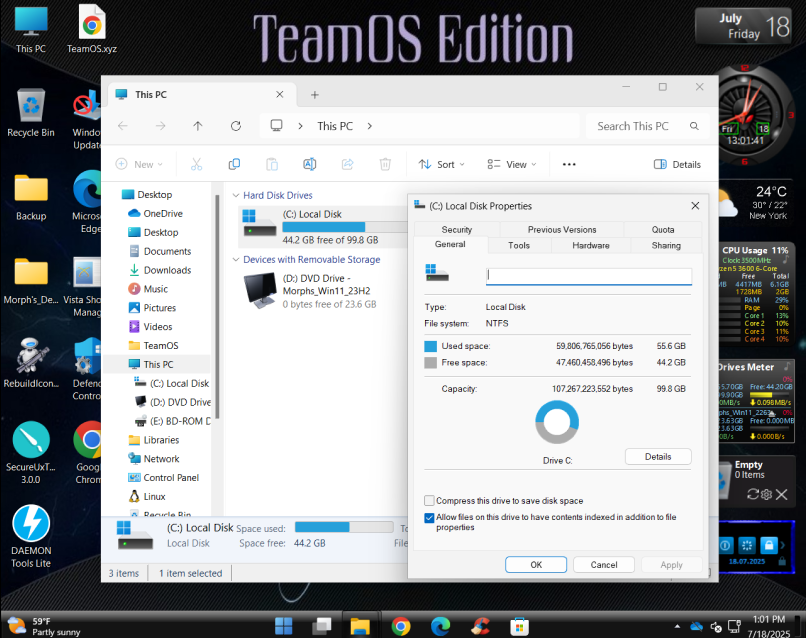The height and width of the screenshot is (638, 806).
Task: Select (D:) DVD Drive in navigation pane
Action: coord(180,402)
